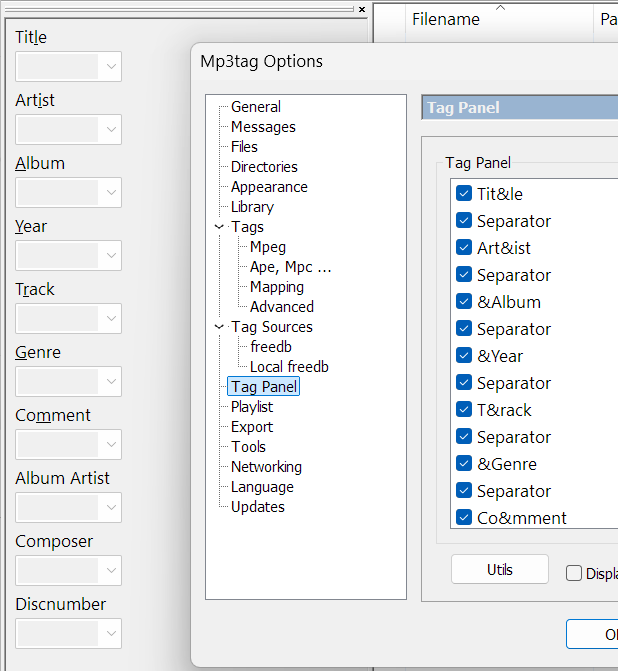Toggle the Co&mment checkbox
This screenshot has width=618, height=671.
[464, 517]
